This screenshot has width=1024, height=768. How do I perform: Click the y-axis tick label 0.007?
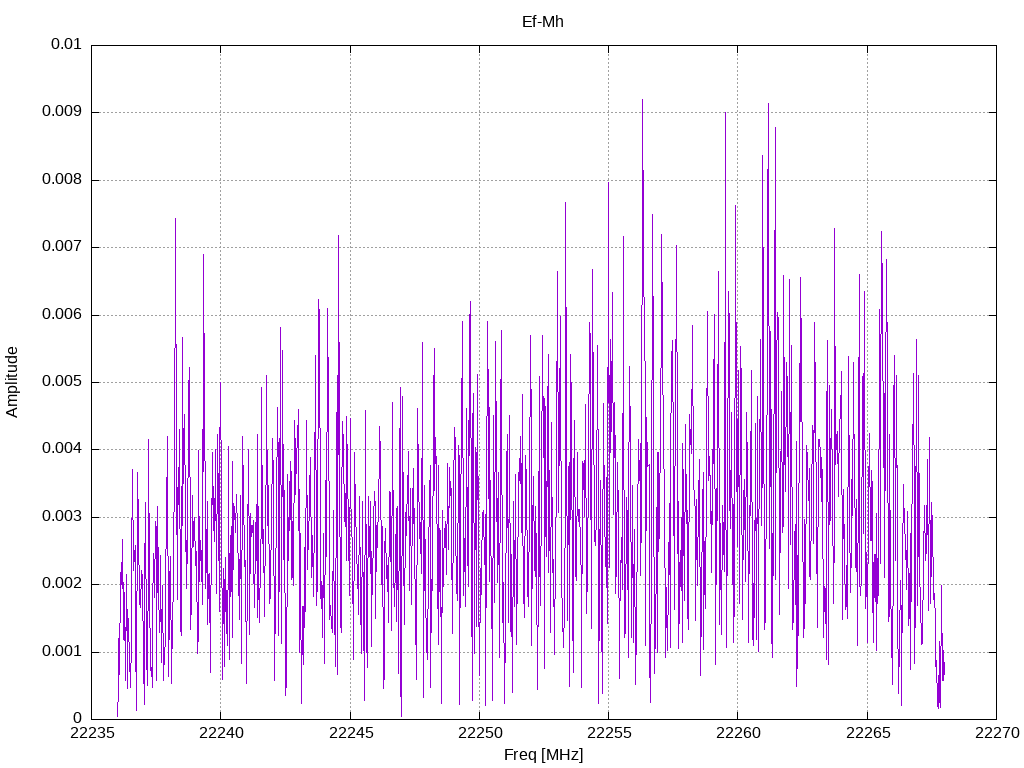coord(63,247)
